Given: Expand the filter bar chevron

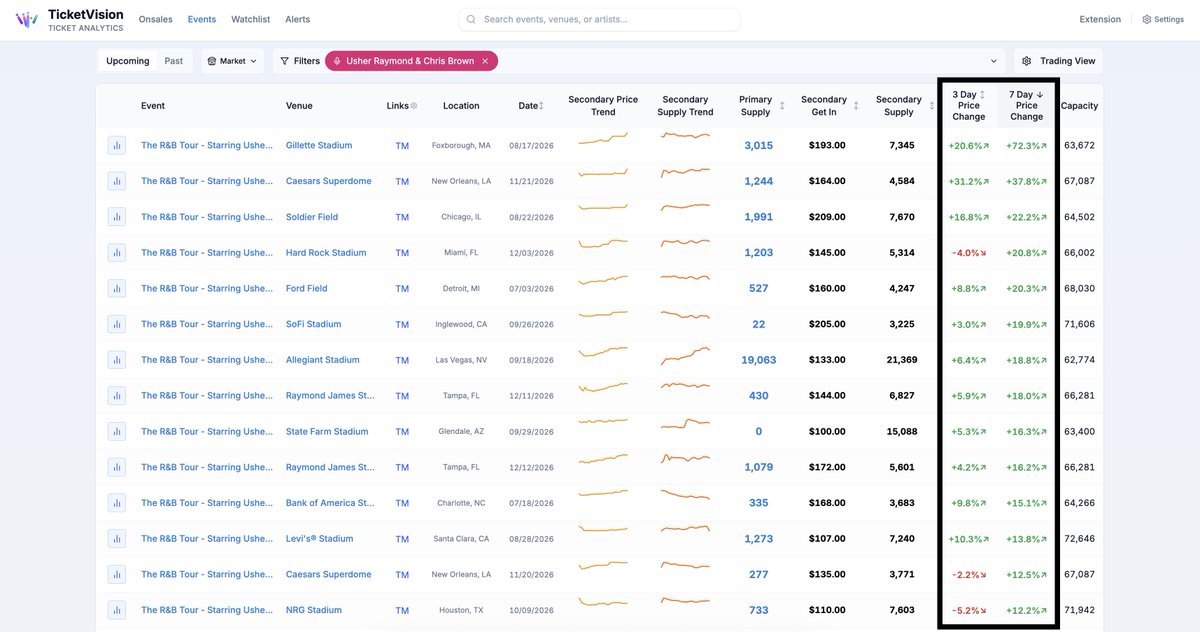Looking at the screenshot, I should click(x=994, y=61).
